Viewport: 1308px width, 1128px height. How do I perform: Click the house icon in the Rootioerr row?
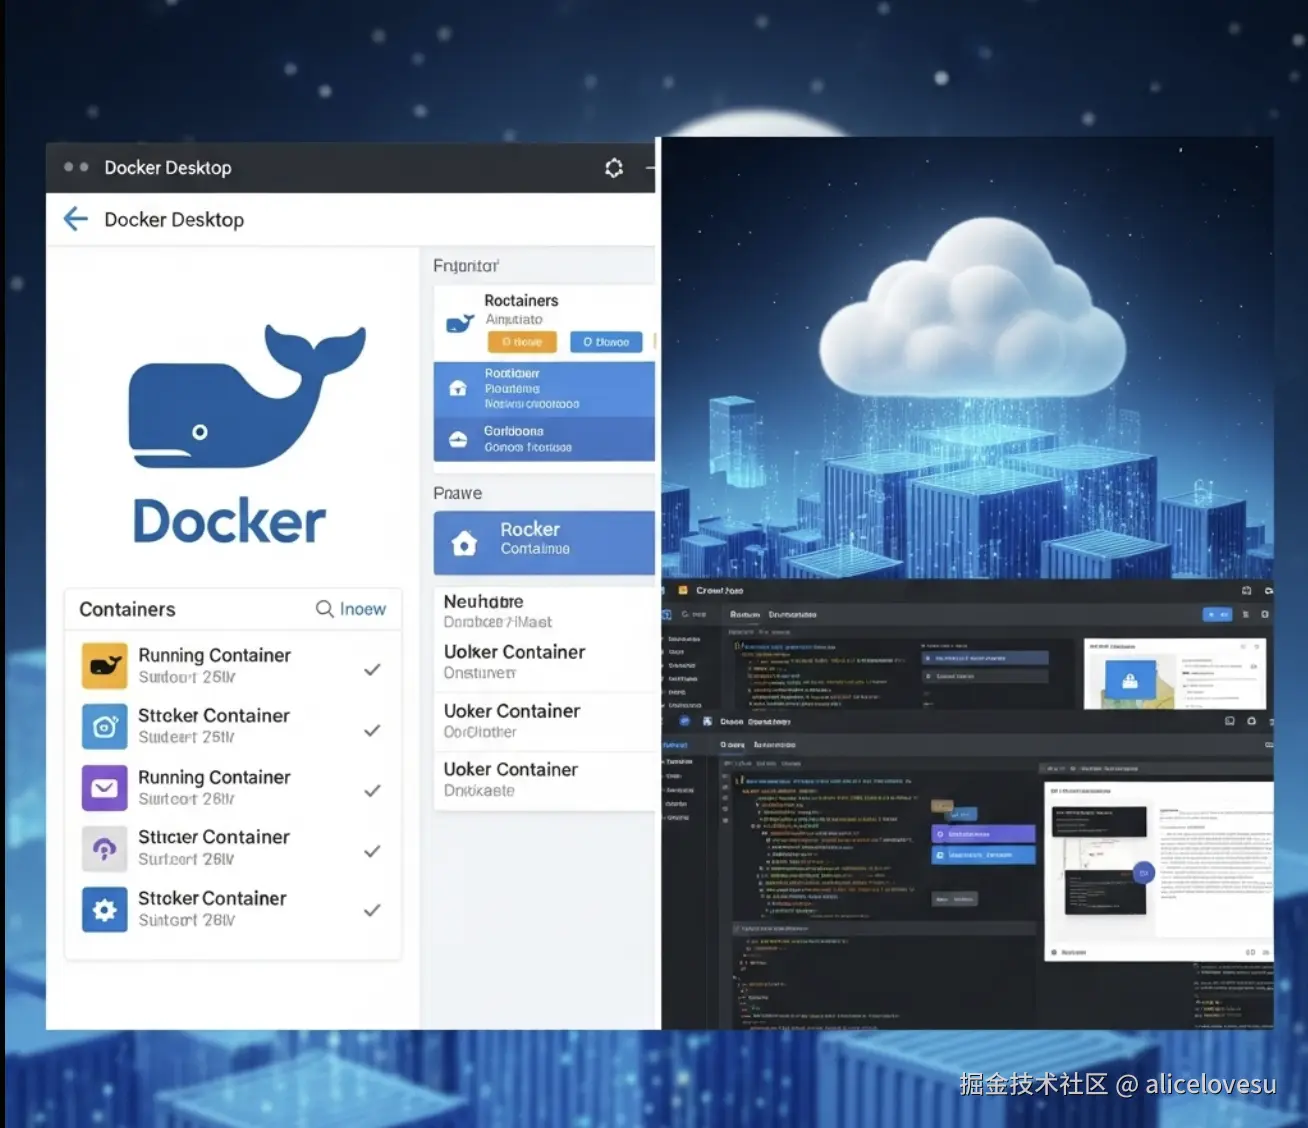[x=458, y=388]
